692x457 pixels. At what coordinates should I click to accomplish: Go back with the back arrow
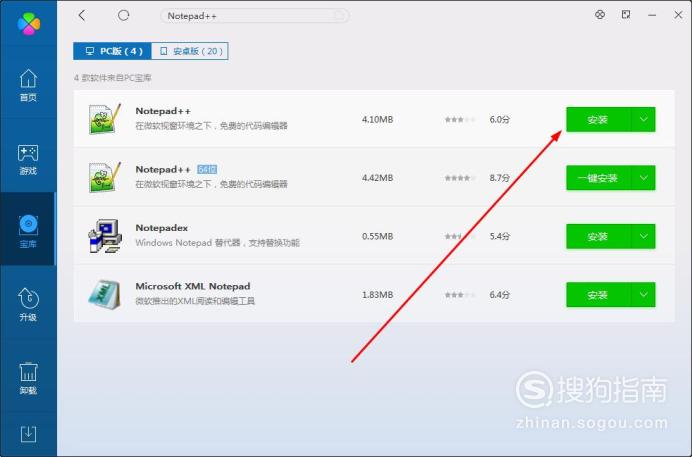tap(82, 15)
